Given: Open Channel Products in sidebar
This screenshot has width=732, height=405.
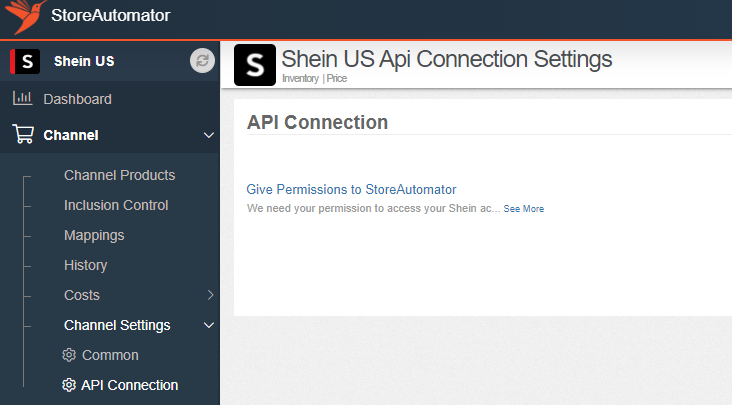Looking at the screenshot, I should coord(120,175).
